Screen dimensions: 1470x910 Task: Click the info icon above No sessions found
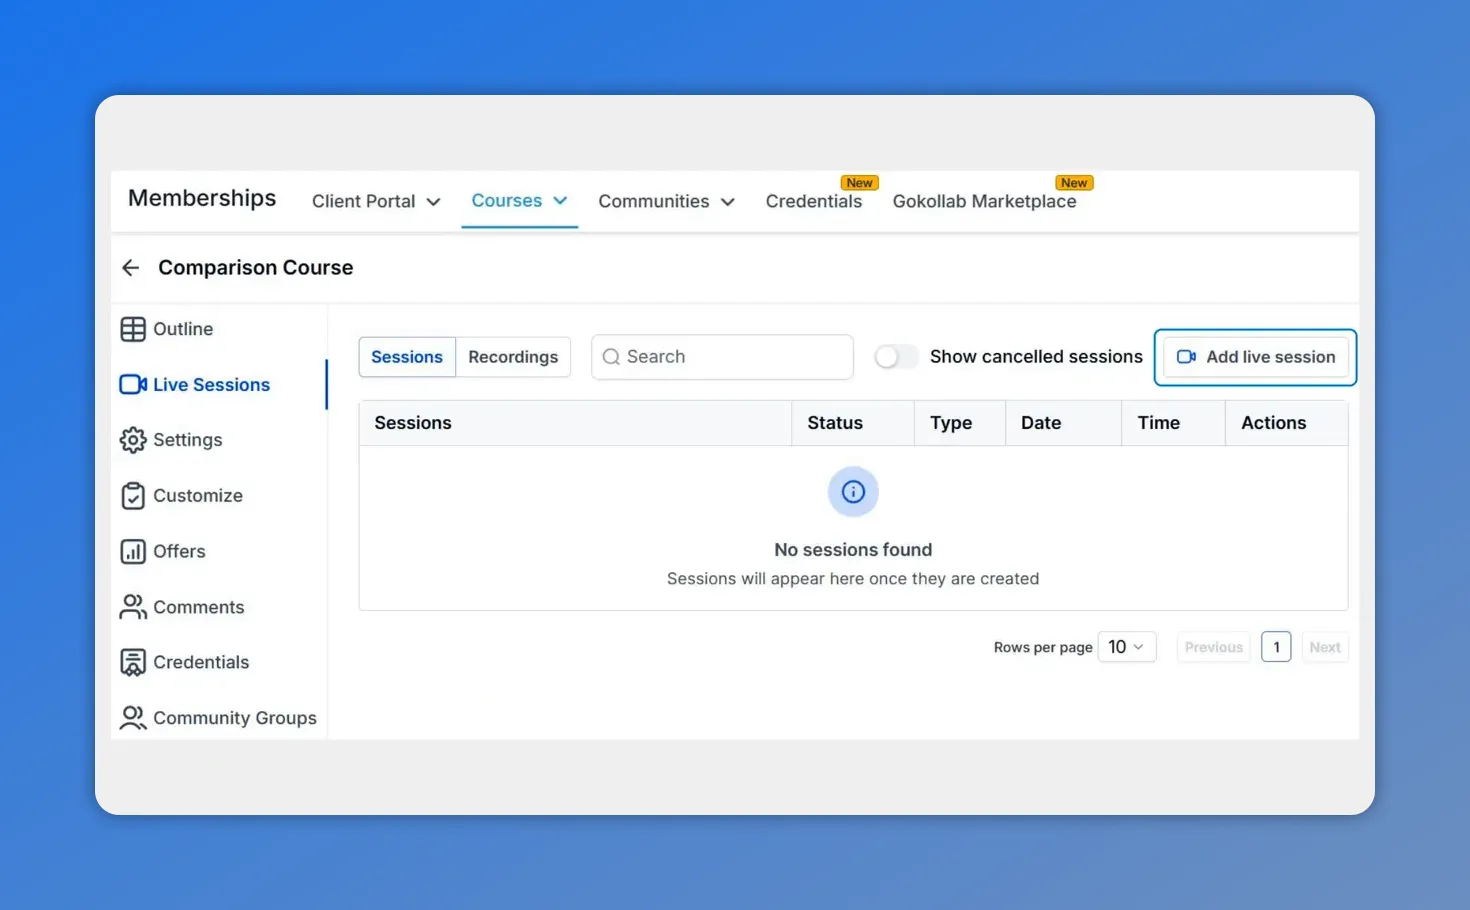[x=853, y=491]
